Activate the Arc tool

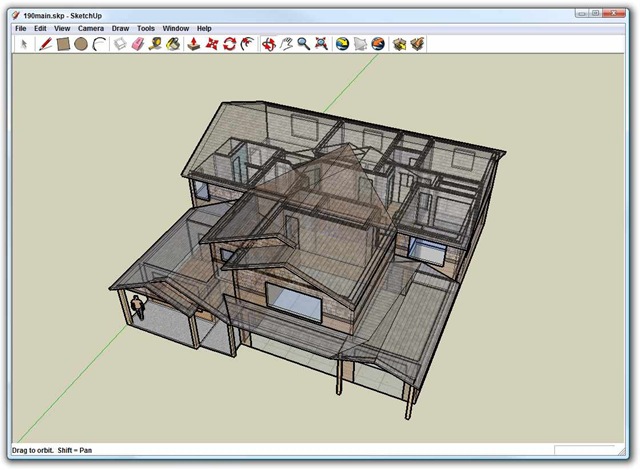point(98,44)
